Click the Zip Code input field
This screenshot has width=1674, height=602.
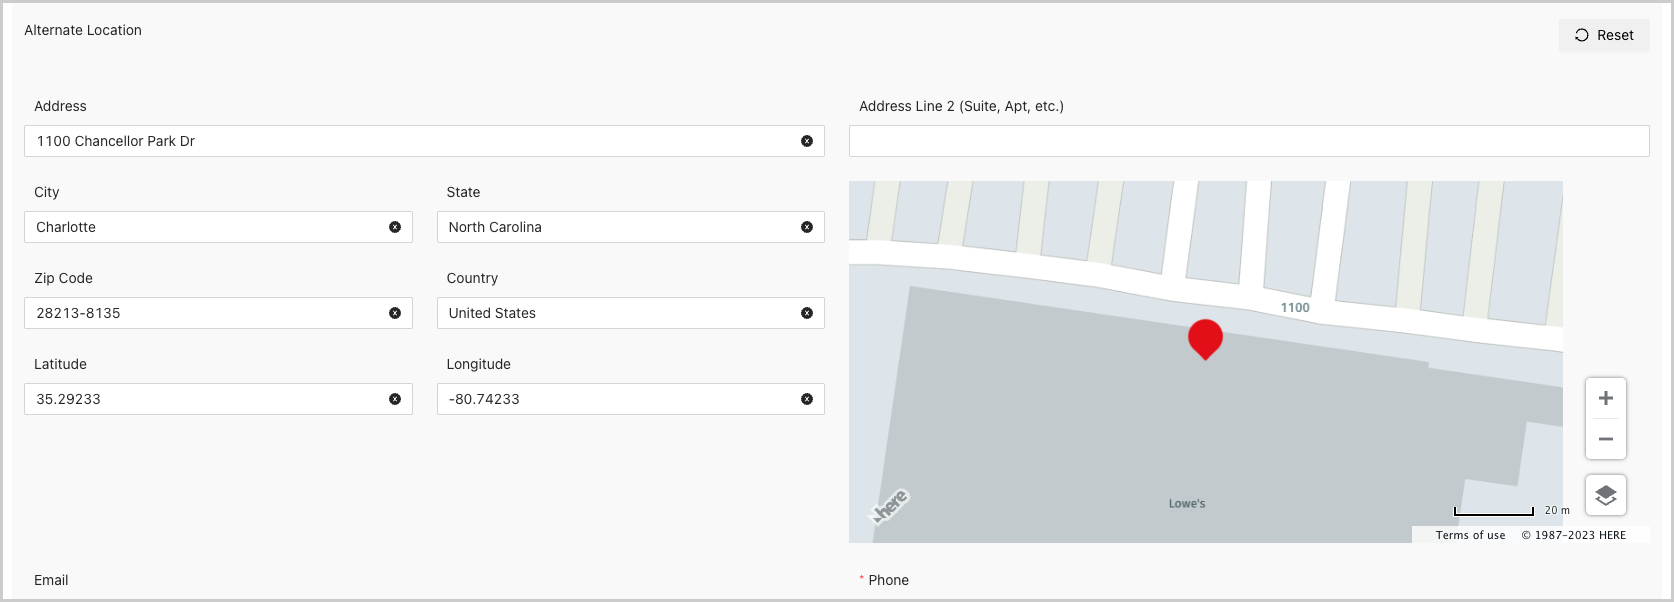205,313
